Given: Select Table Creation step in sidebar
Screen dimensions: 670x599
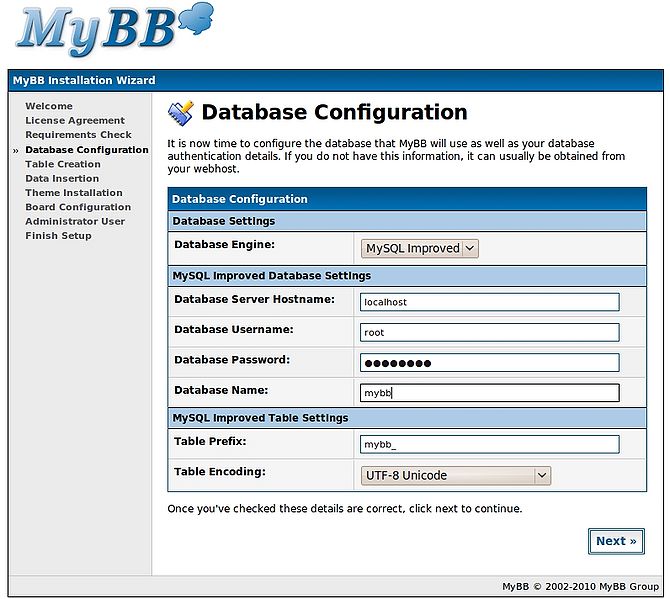Looking at the screenshot, I should click(x=63, y=164).
